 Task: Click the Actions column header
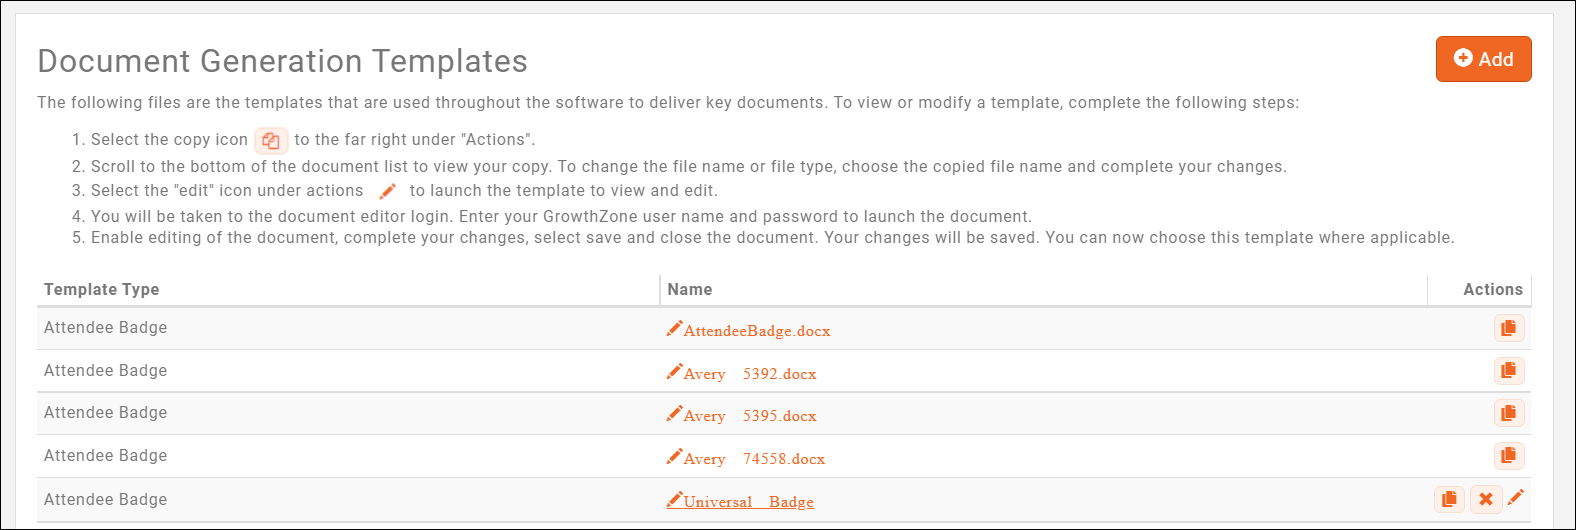pyautogui.click(x=1493, y=289)
